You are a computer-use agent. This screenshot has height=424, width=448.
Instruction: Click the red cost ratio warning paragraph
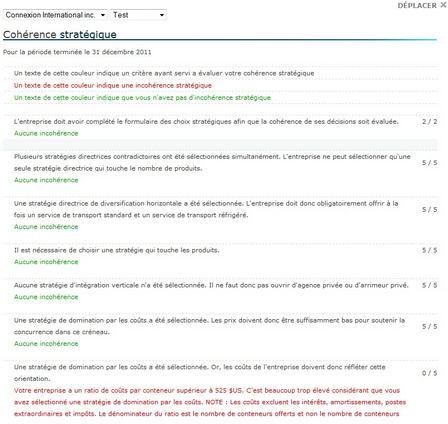pos(210,402)
